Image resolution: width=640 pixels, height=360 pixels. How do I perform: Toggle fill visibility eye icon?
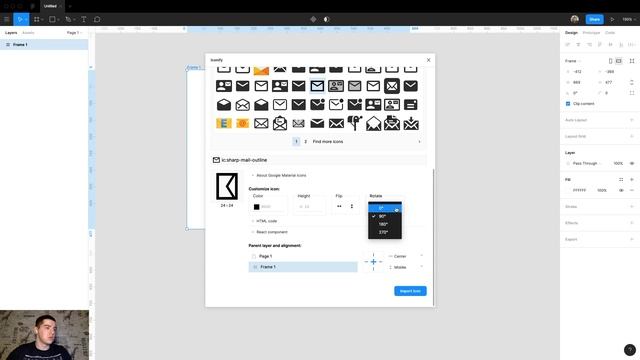pos(621,190)
